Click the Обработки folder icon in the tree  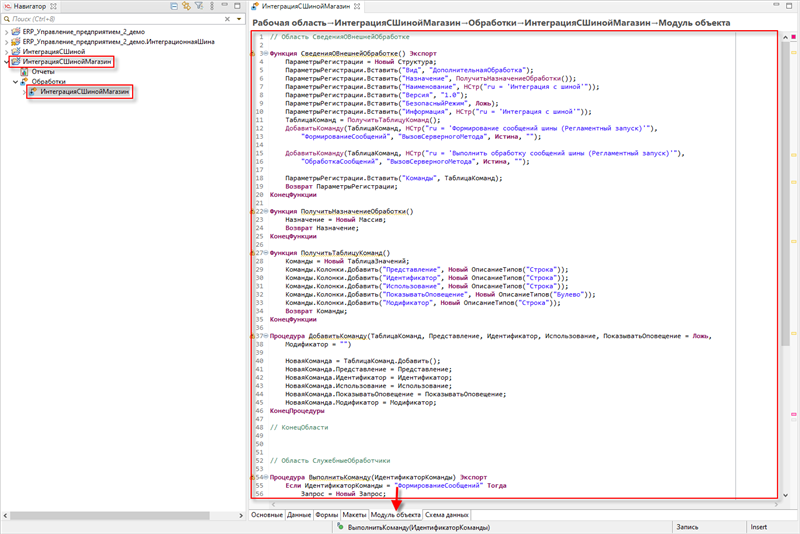(25, 82)
